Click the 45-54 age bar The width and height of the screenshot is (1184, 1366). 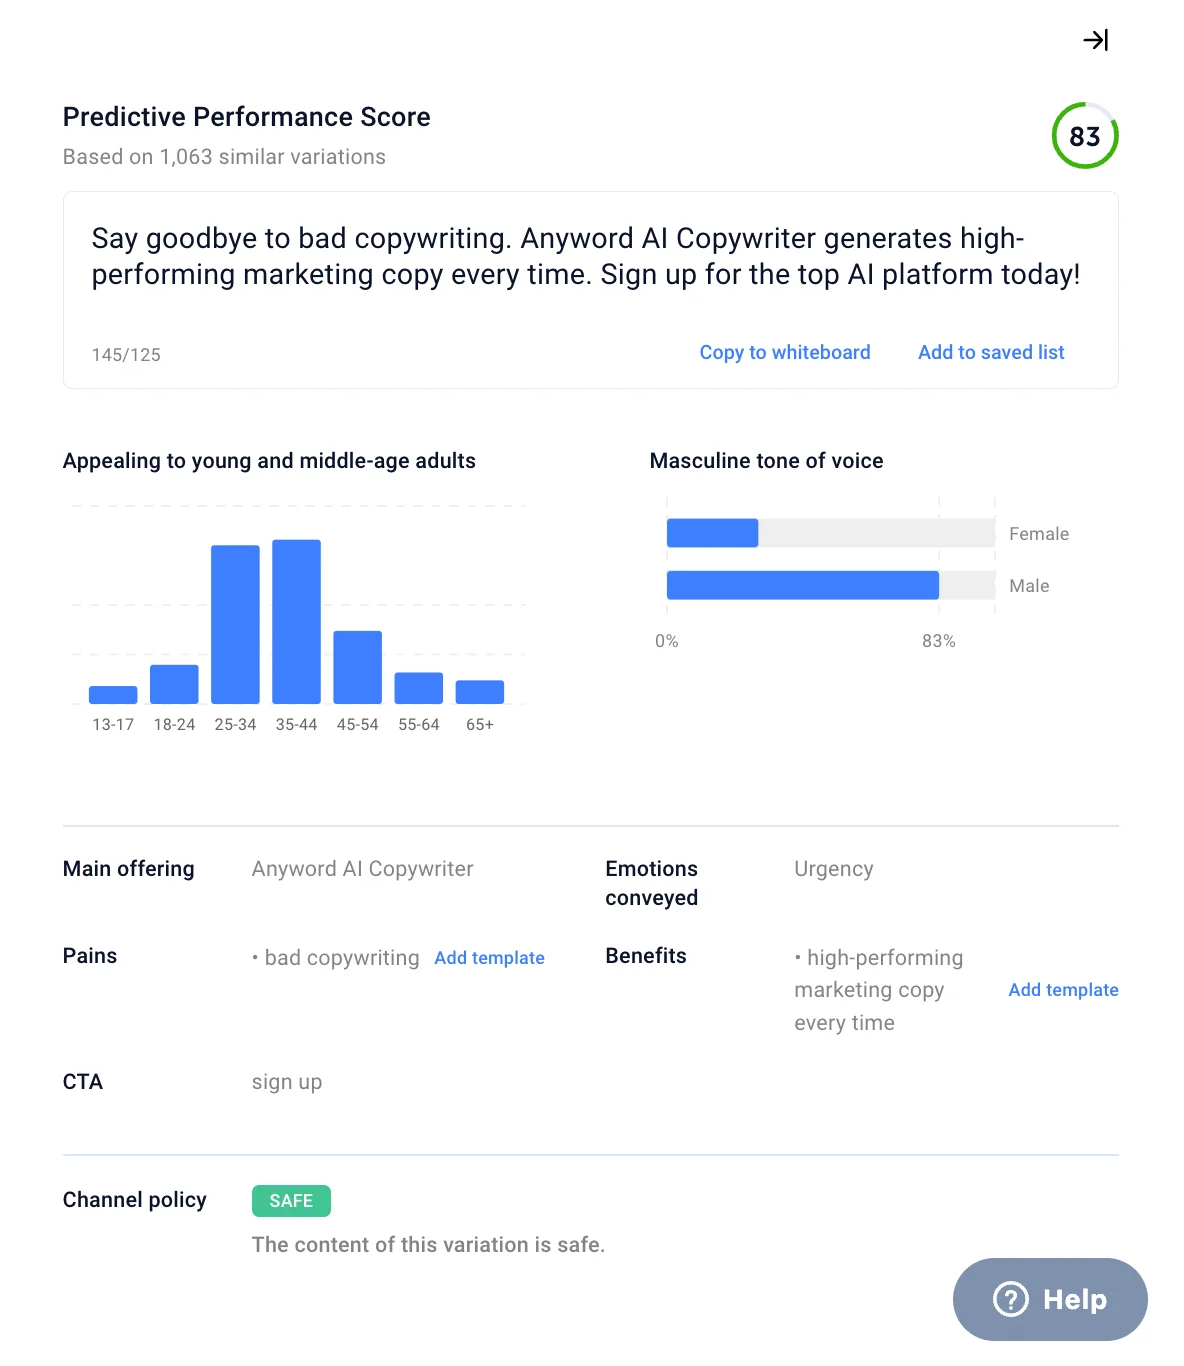tap(357, 667)
